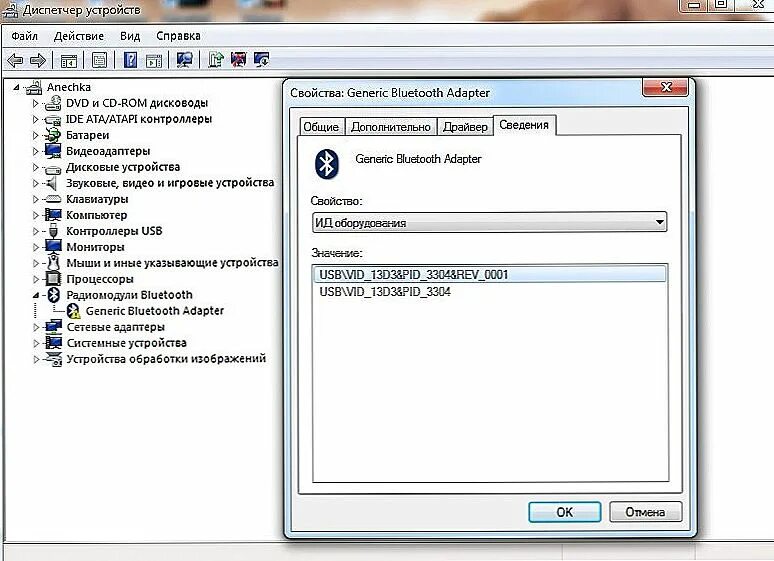Click the disable device toolbar icon
Image resolution: width=774 pixels, height=561 pixels.
[261, 60]
